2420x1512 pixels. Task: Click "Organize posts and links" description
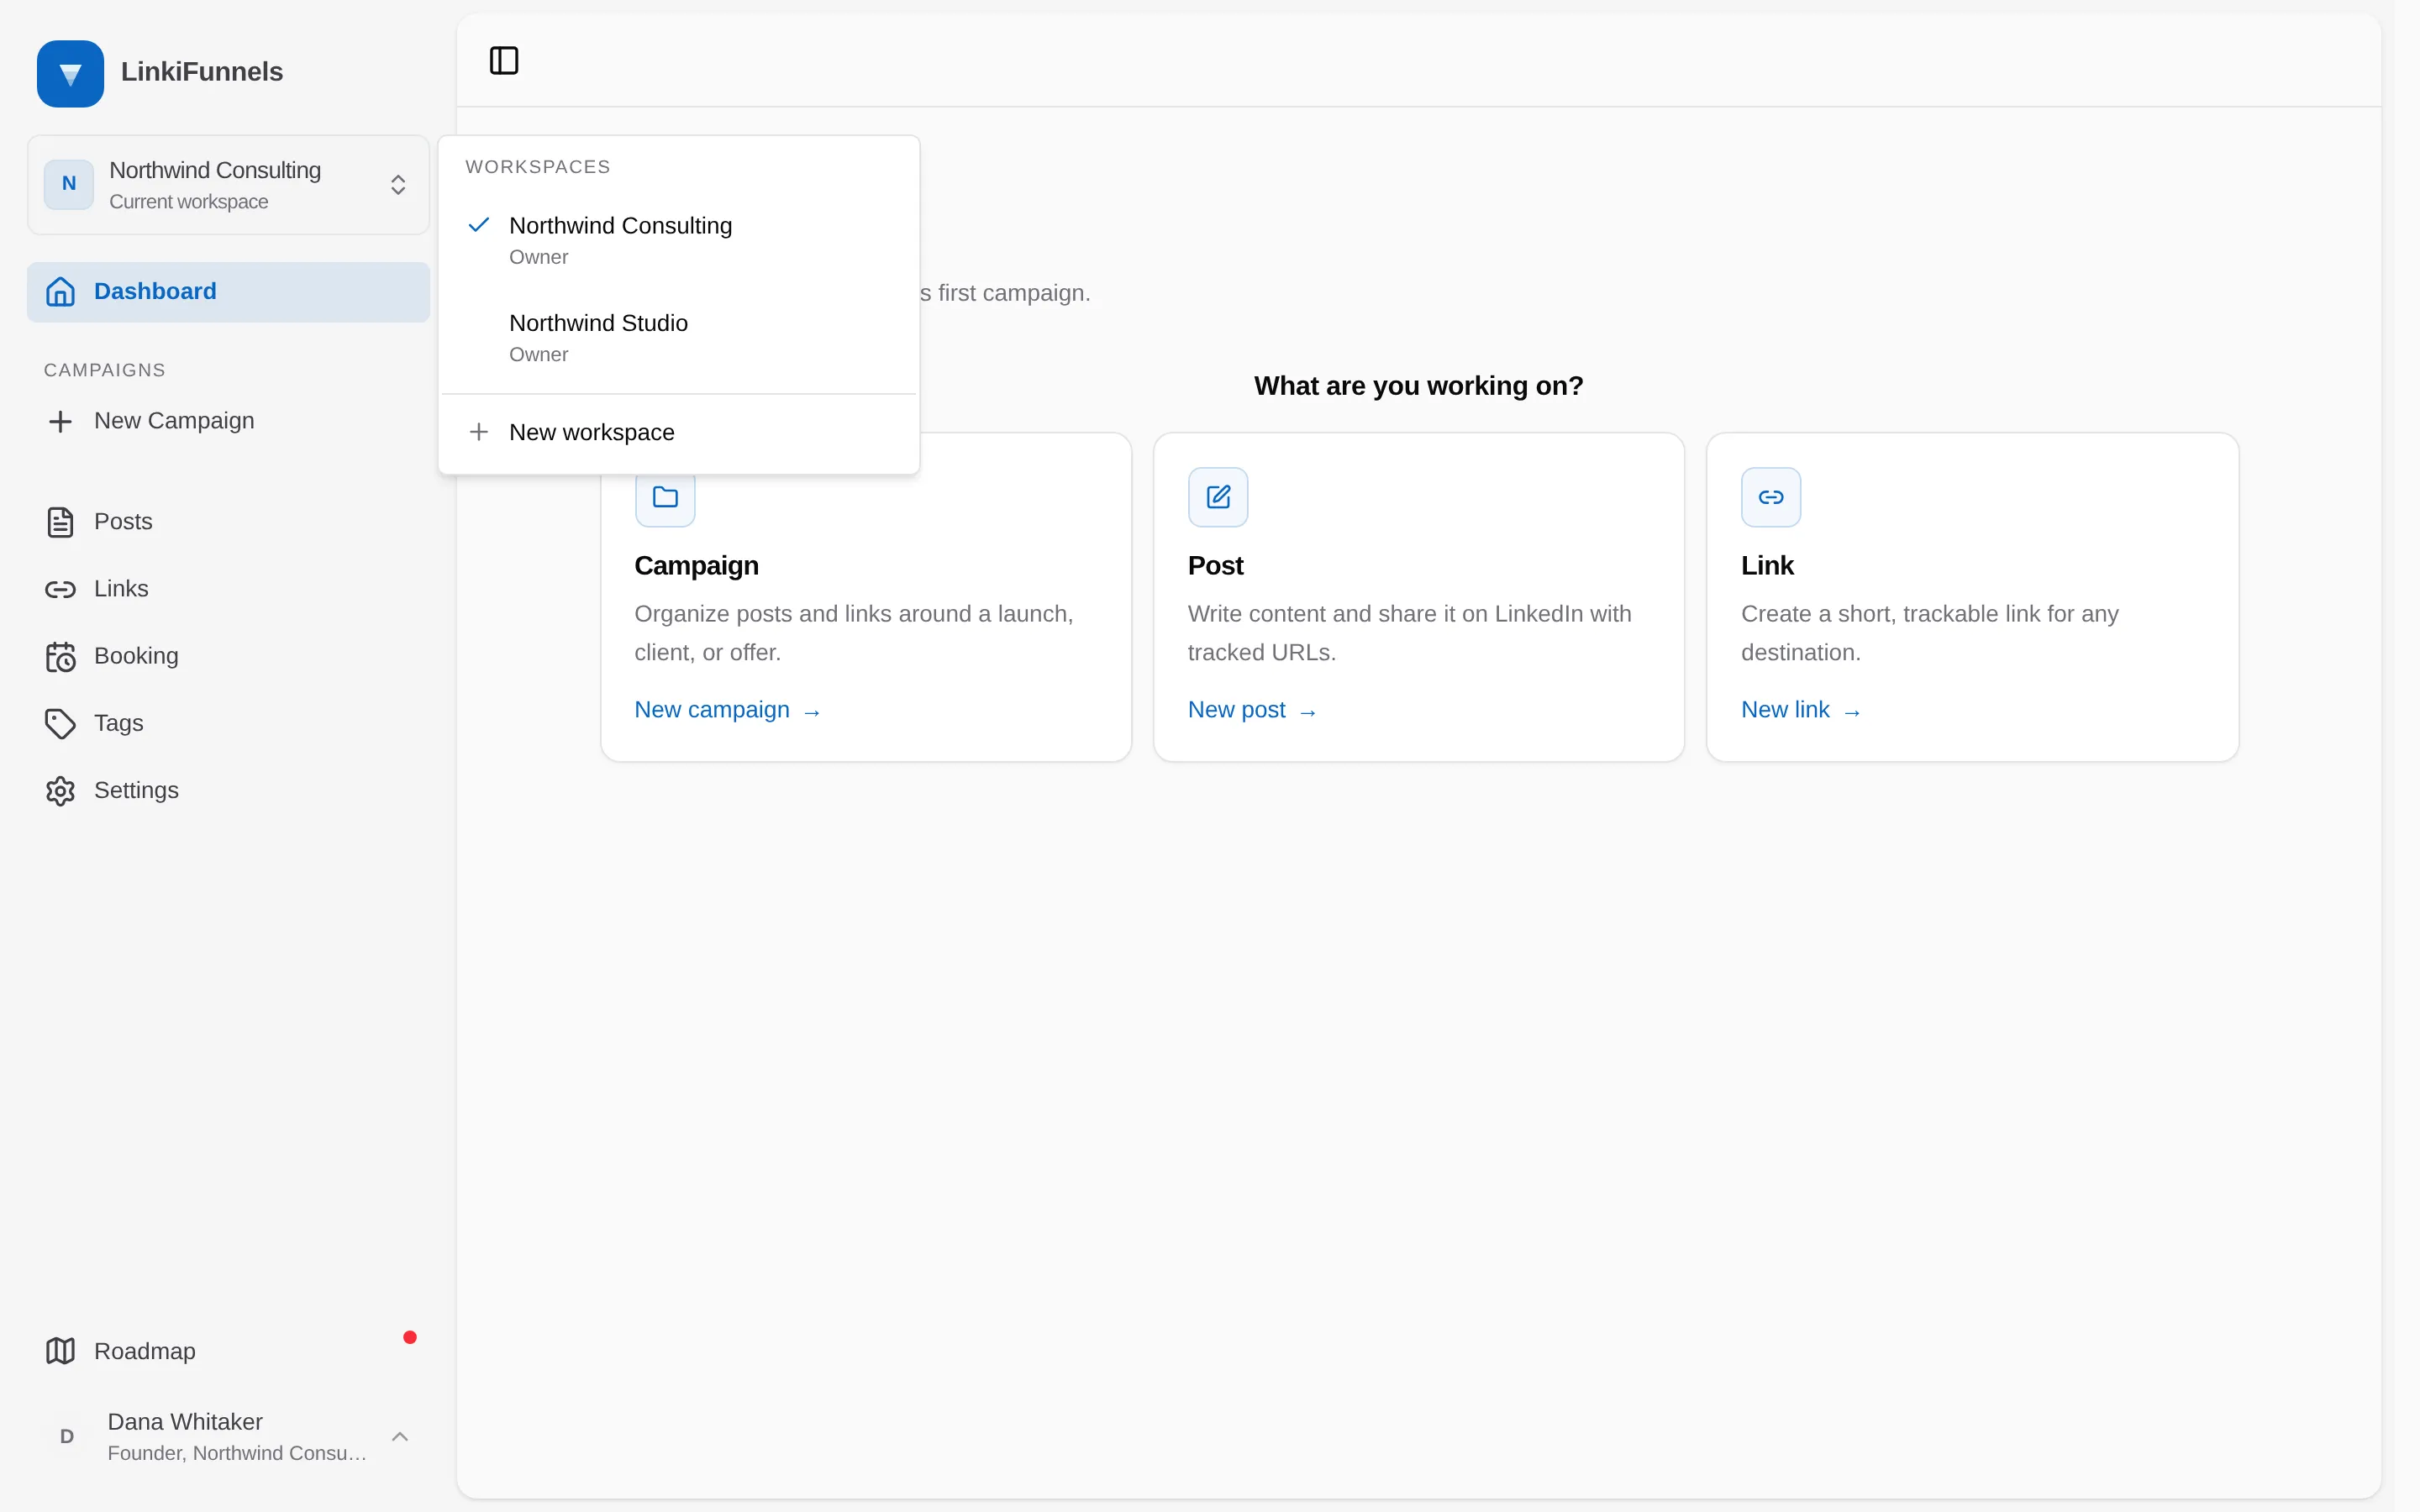854,633
